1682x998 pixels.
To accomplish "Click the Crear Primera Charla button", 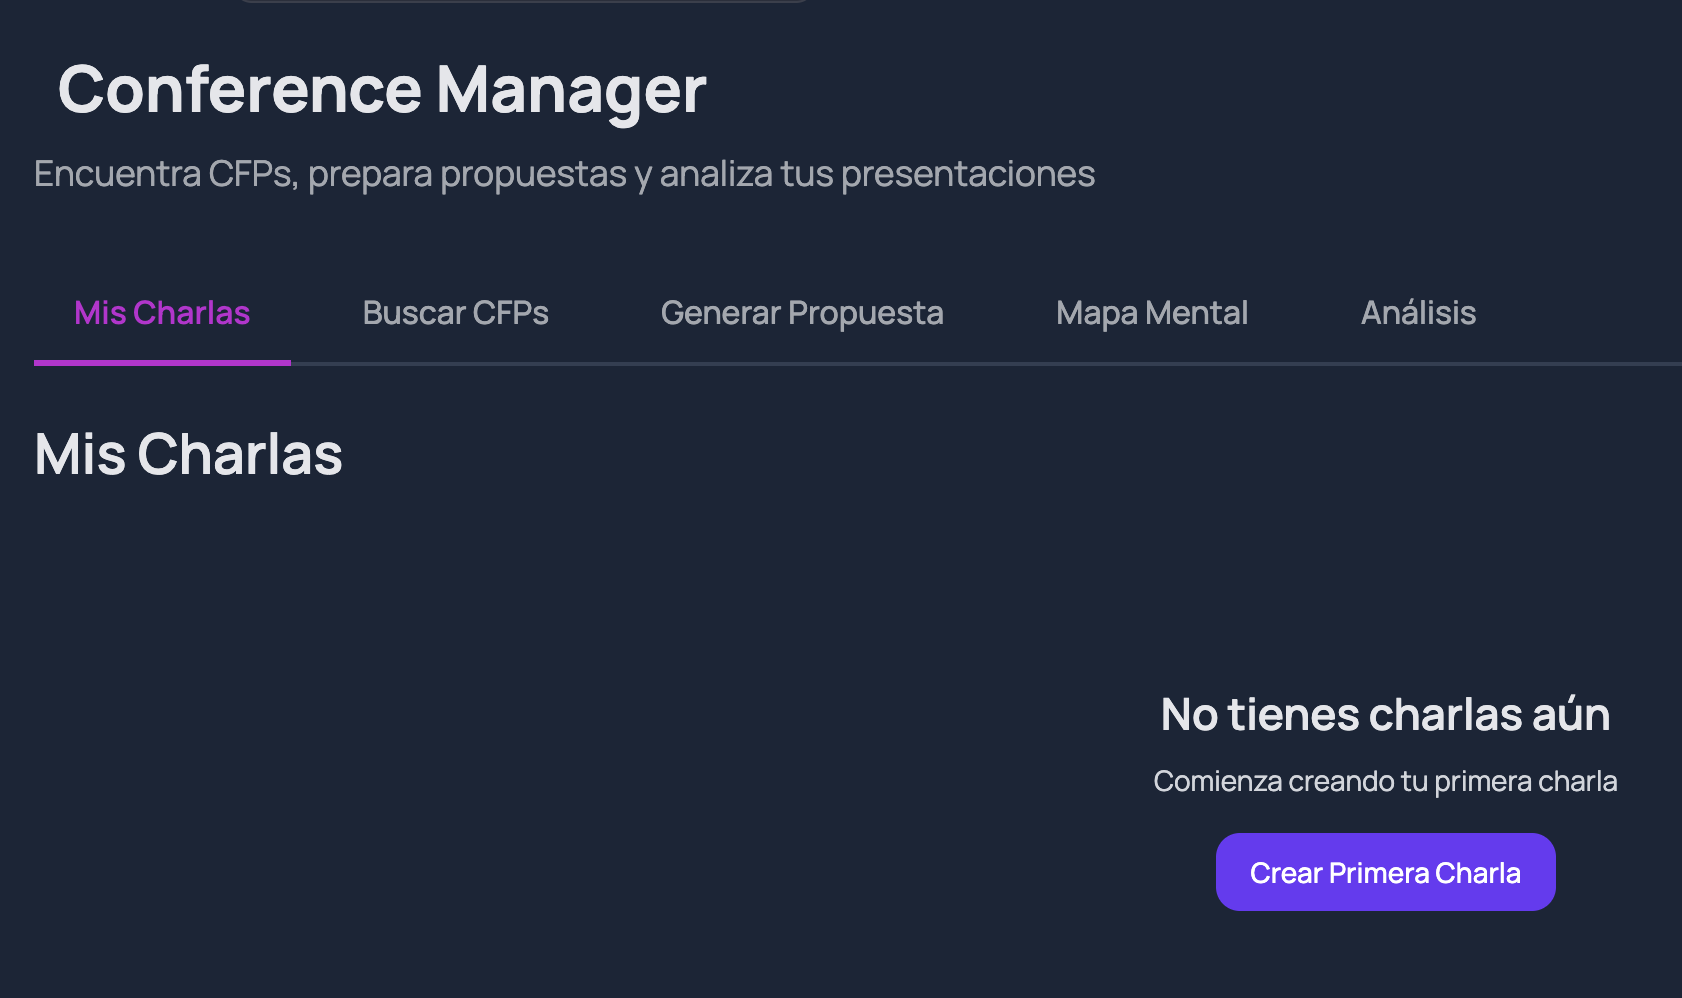I will point(1385,872).
